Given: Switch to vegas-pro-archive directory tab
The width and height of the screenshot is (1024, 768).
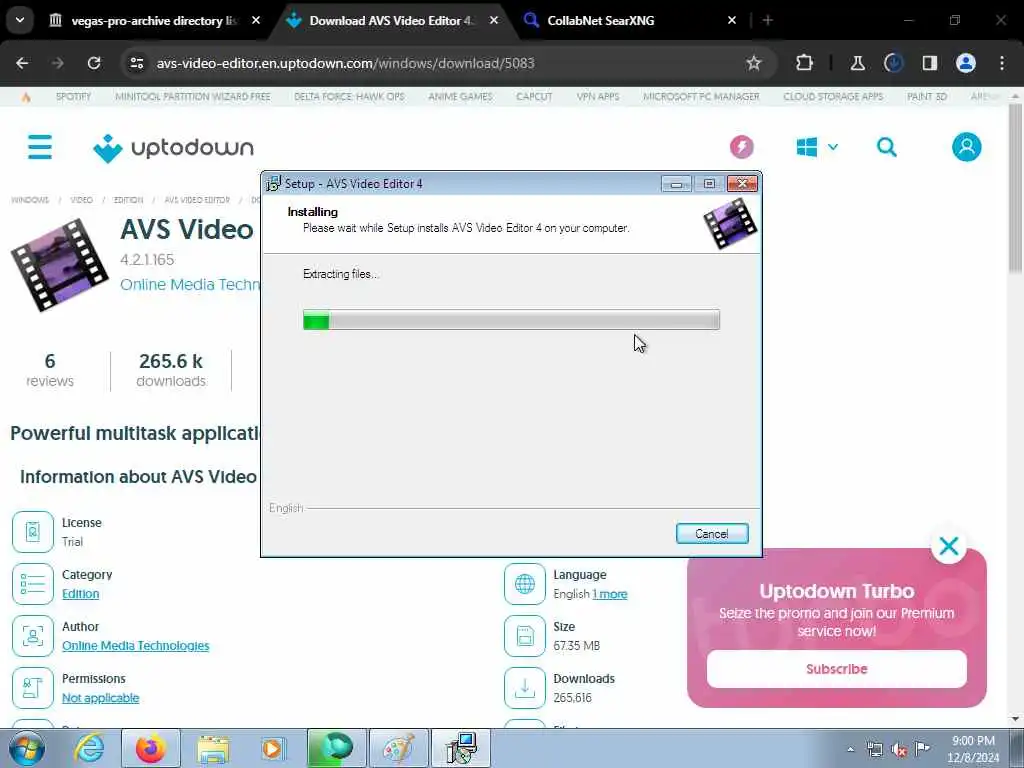Looking at the screenshot, I should pyautogui.click(x=155, y=20).
